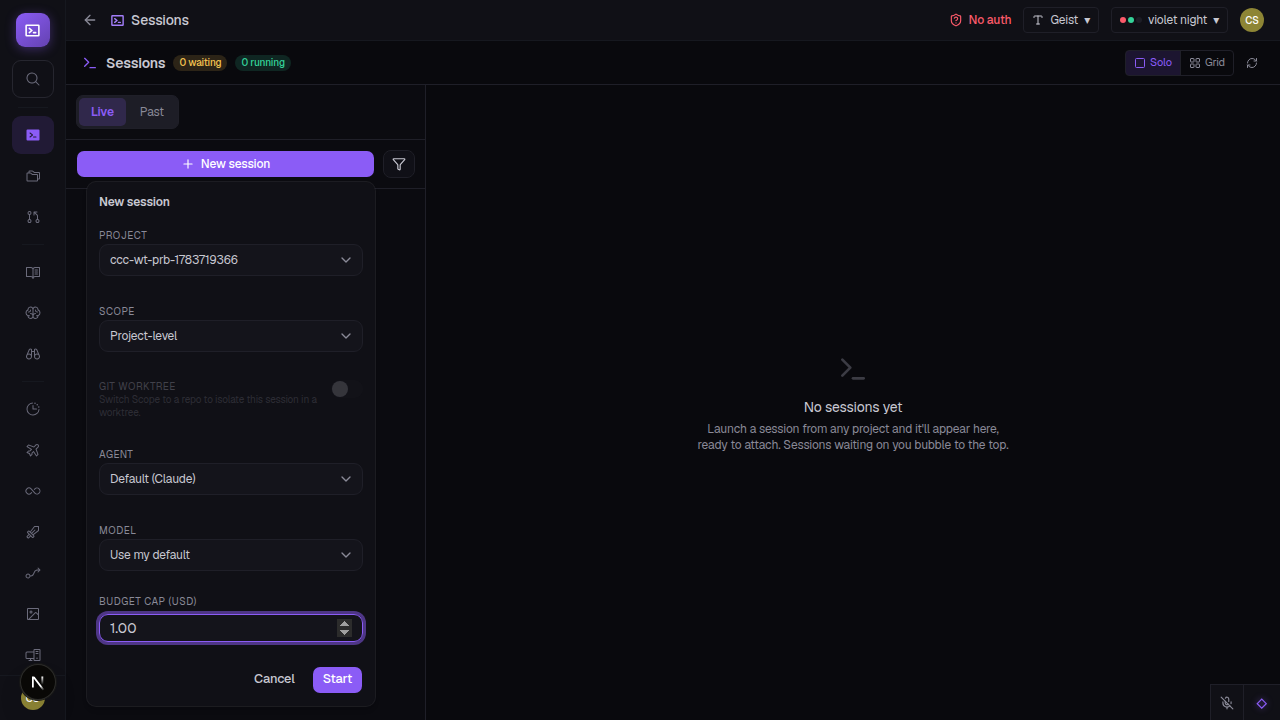The image size is (1280, 720).
Task: Open the brain icon in the sidebar
Action: [x=33, y=313]
